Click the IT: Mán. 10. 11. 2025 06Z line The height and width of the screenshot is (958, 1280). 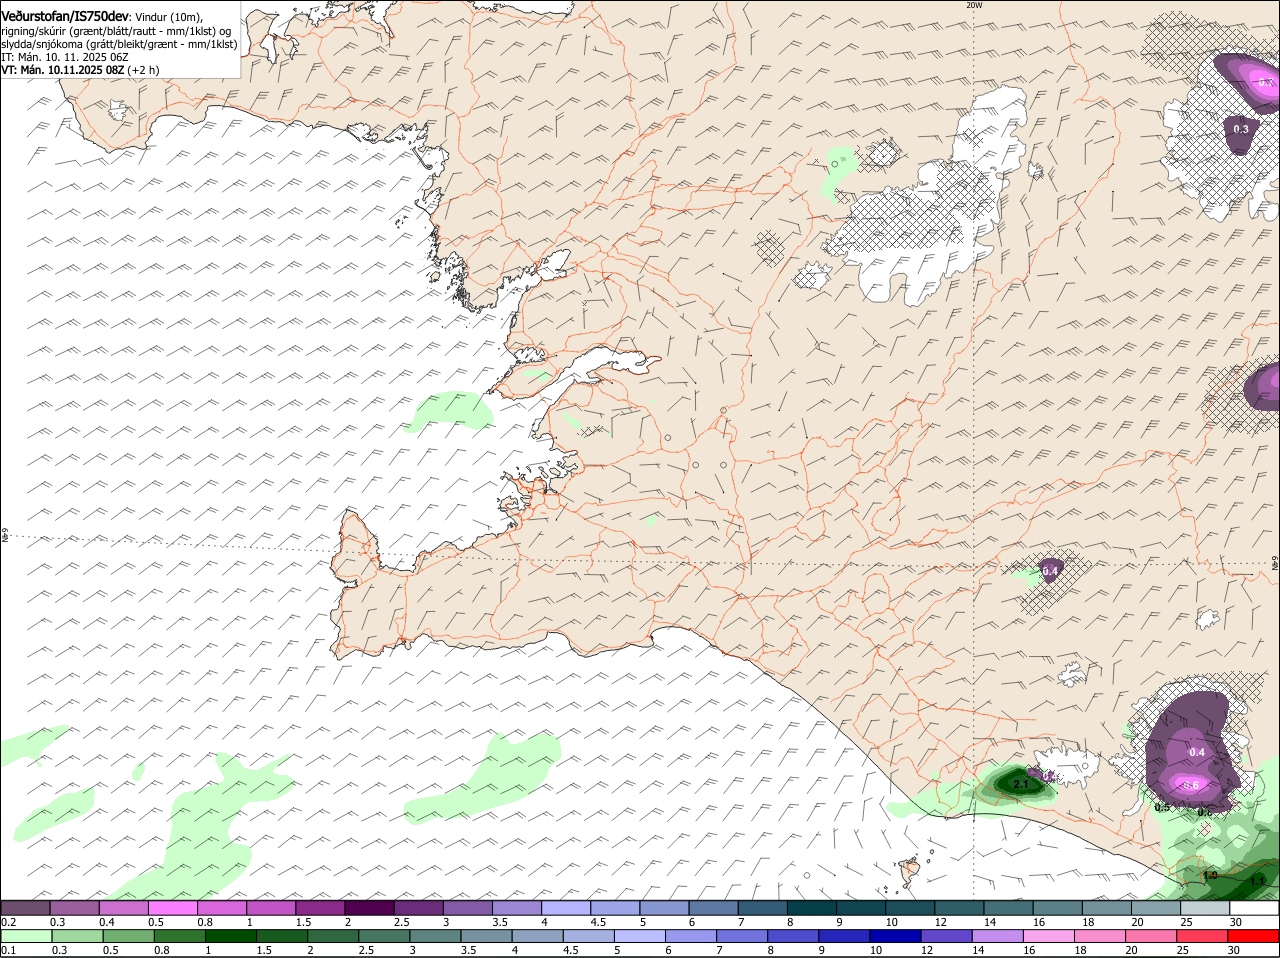coord(65,57)
